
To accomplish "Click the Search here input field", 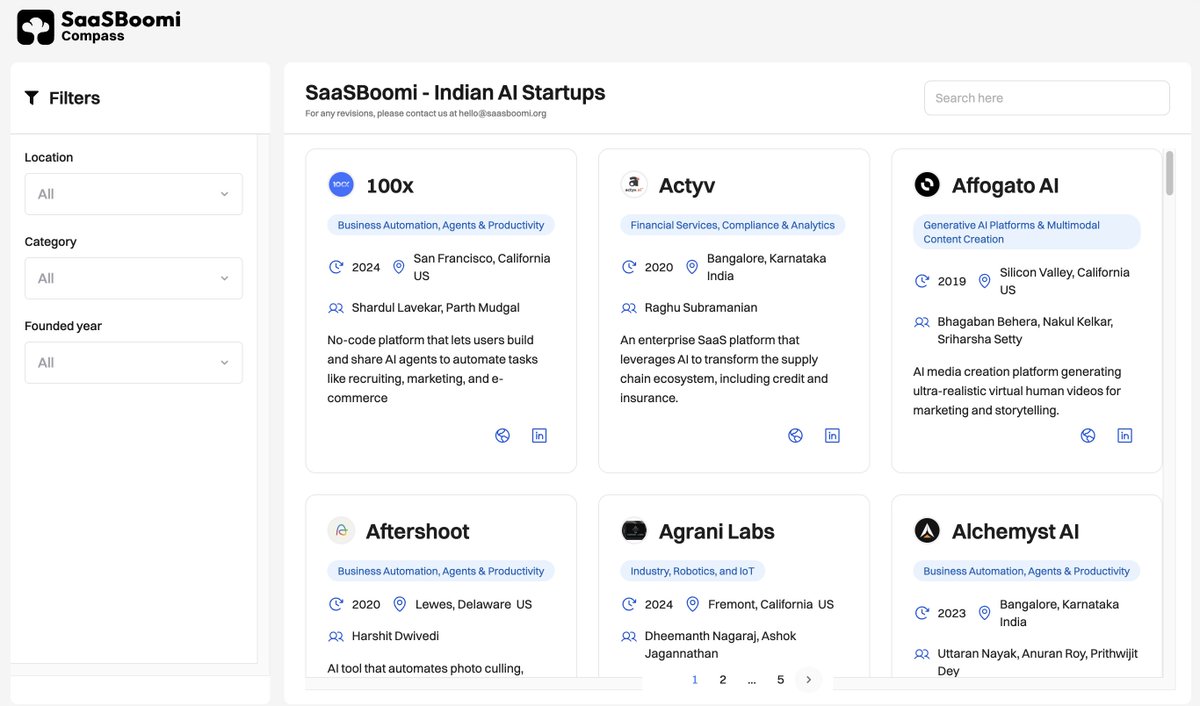I will click(x=1047, y=98).
